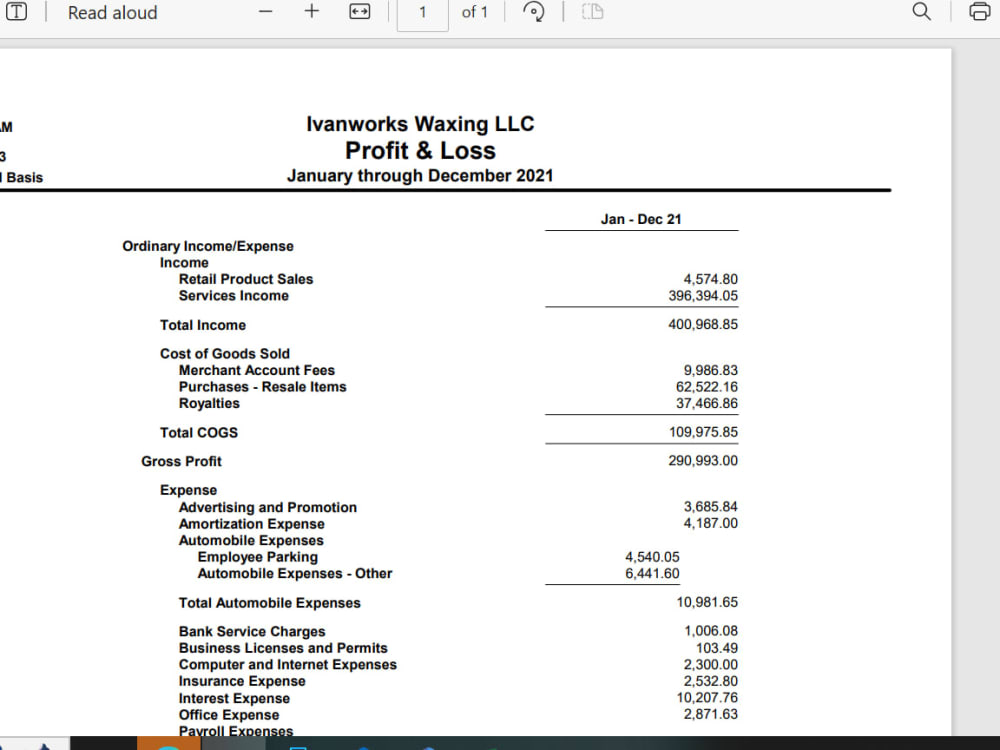Click 'Business Licenses and Permits' label
The height and width of the screenshot is (750, 1000).
click(283, 649)
